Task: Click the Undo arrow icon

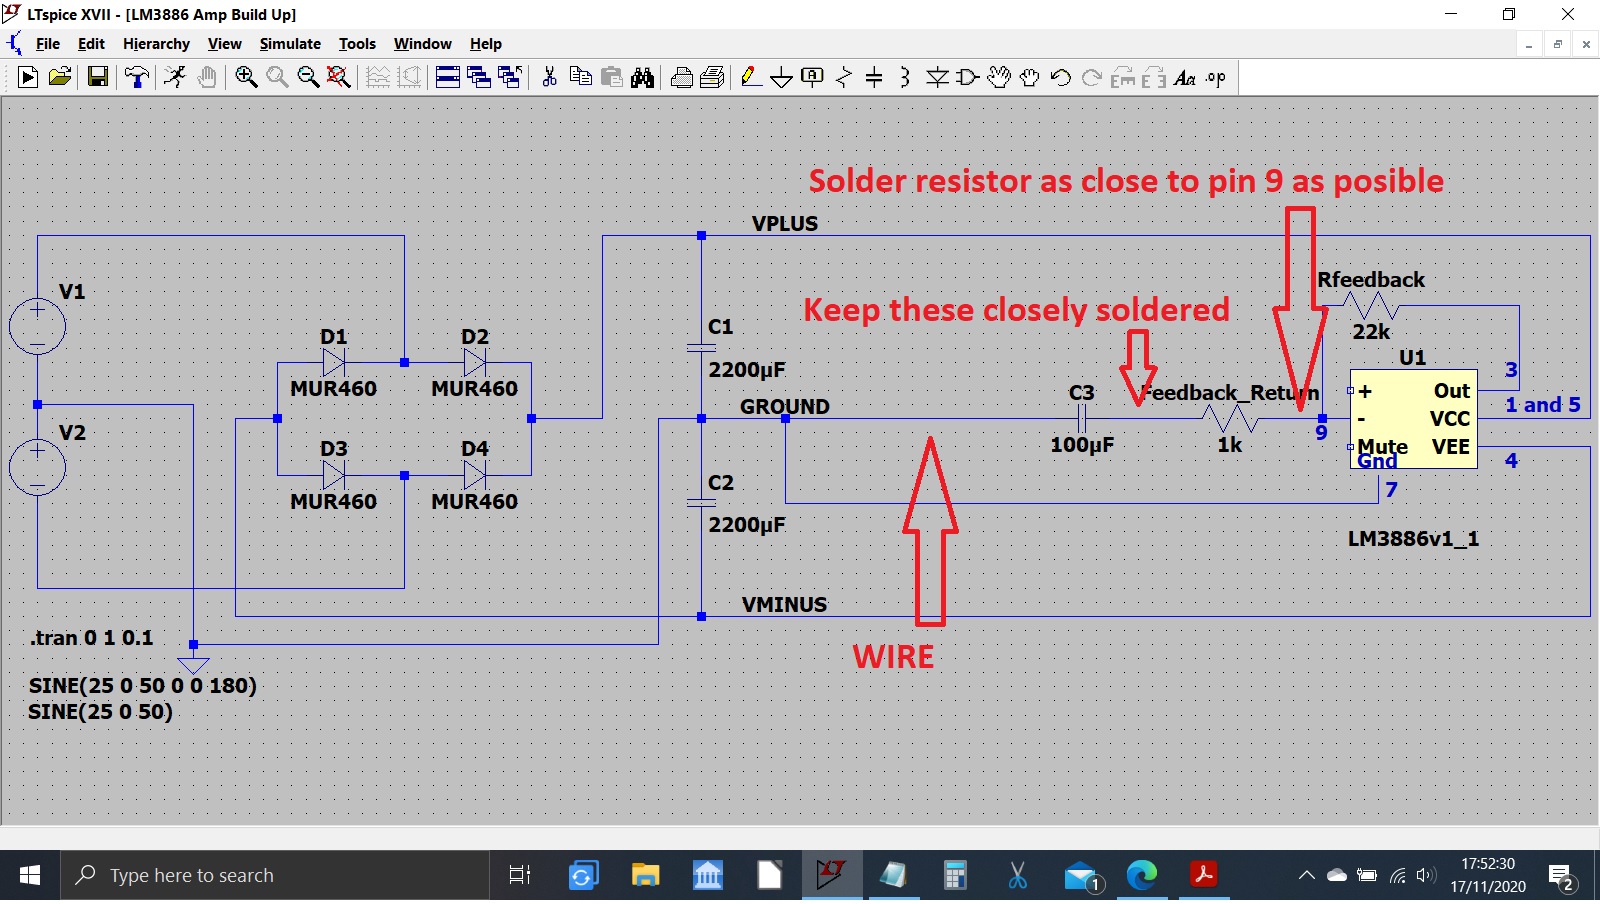Action: point(1061,77)
